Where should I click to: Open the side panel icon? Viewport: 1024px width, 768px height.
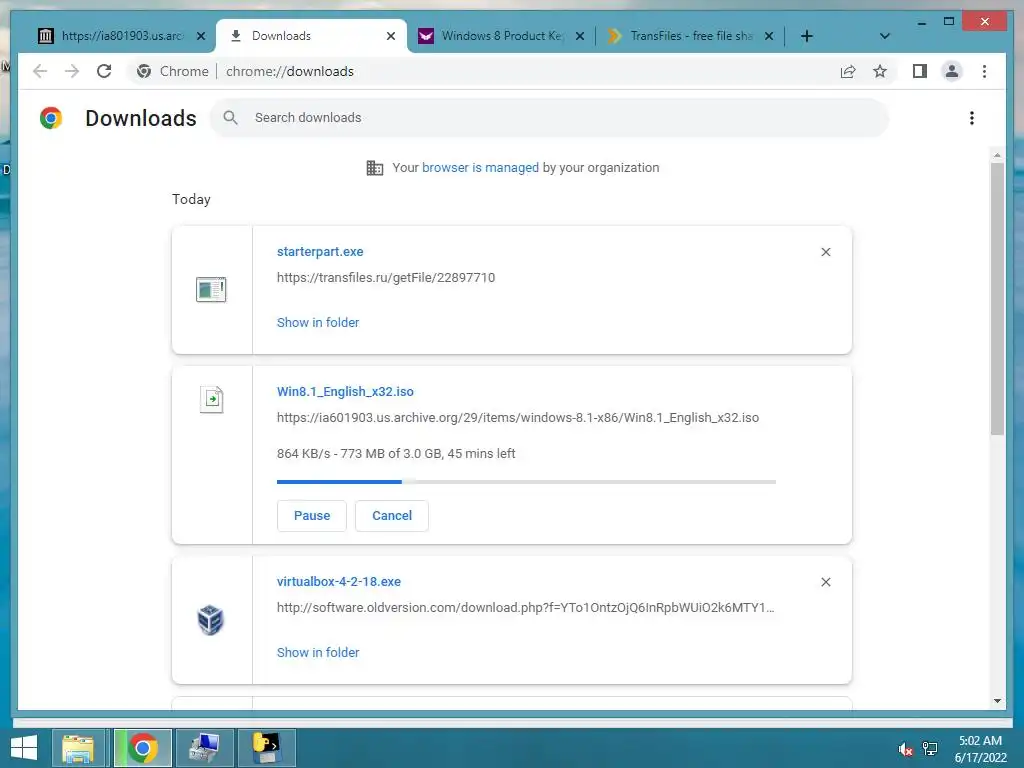click(920, 71)
